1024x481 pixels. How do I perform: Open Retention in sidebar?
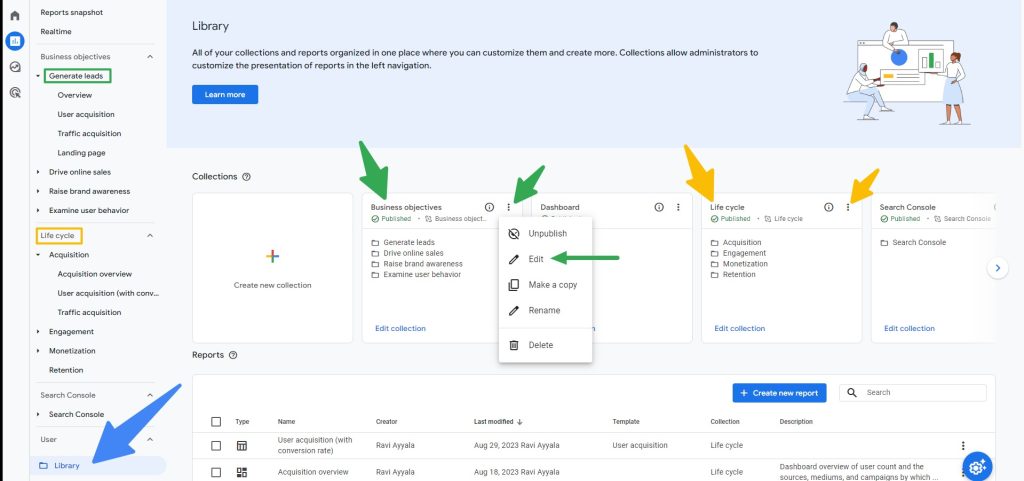click(x=66, y=370)
